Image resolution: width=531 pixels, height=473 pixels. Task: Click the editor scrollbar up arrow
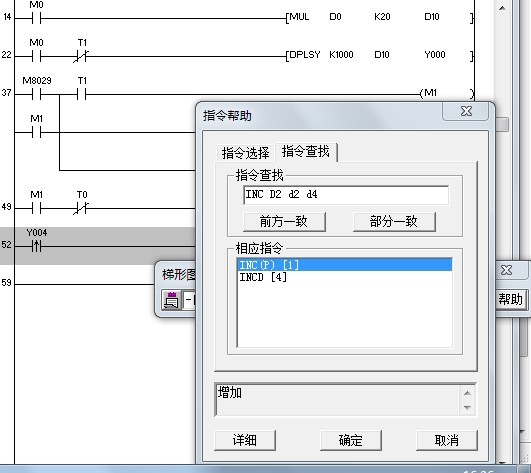pos(503,8)
